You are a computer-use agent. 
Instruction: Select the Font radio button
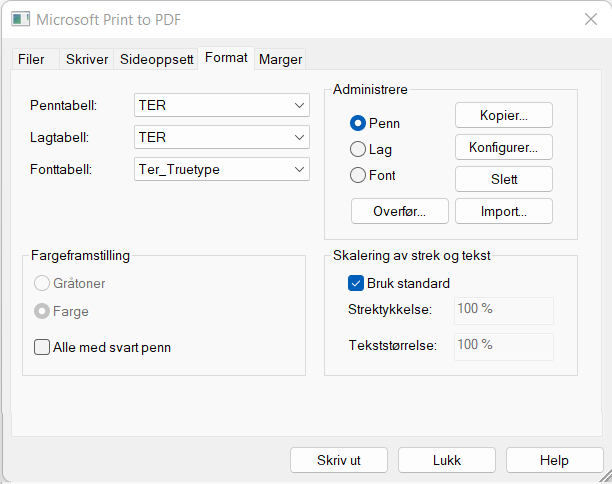(x=358, y=175)
